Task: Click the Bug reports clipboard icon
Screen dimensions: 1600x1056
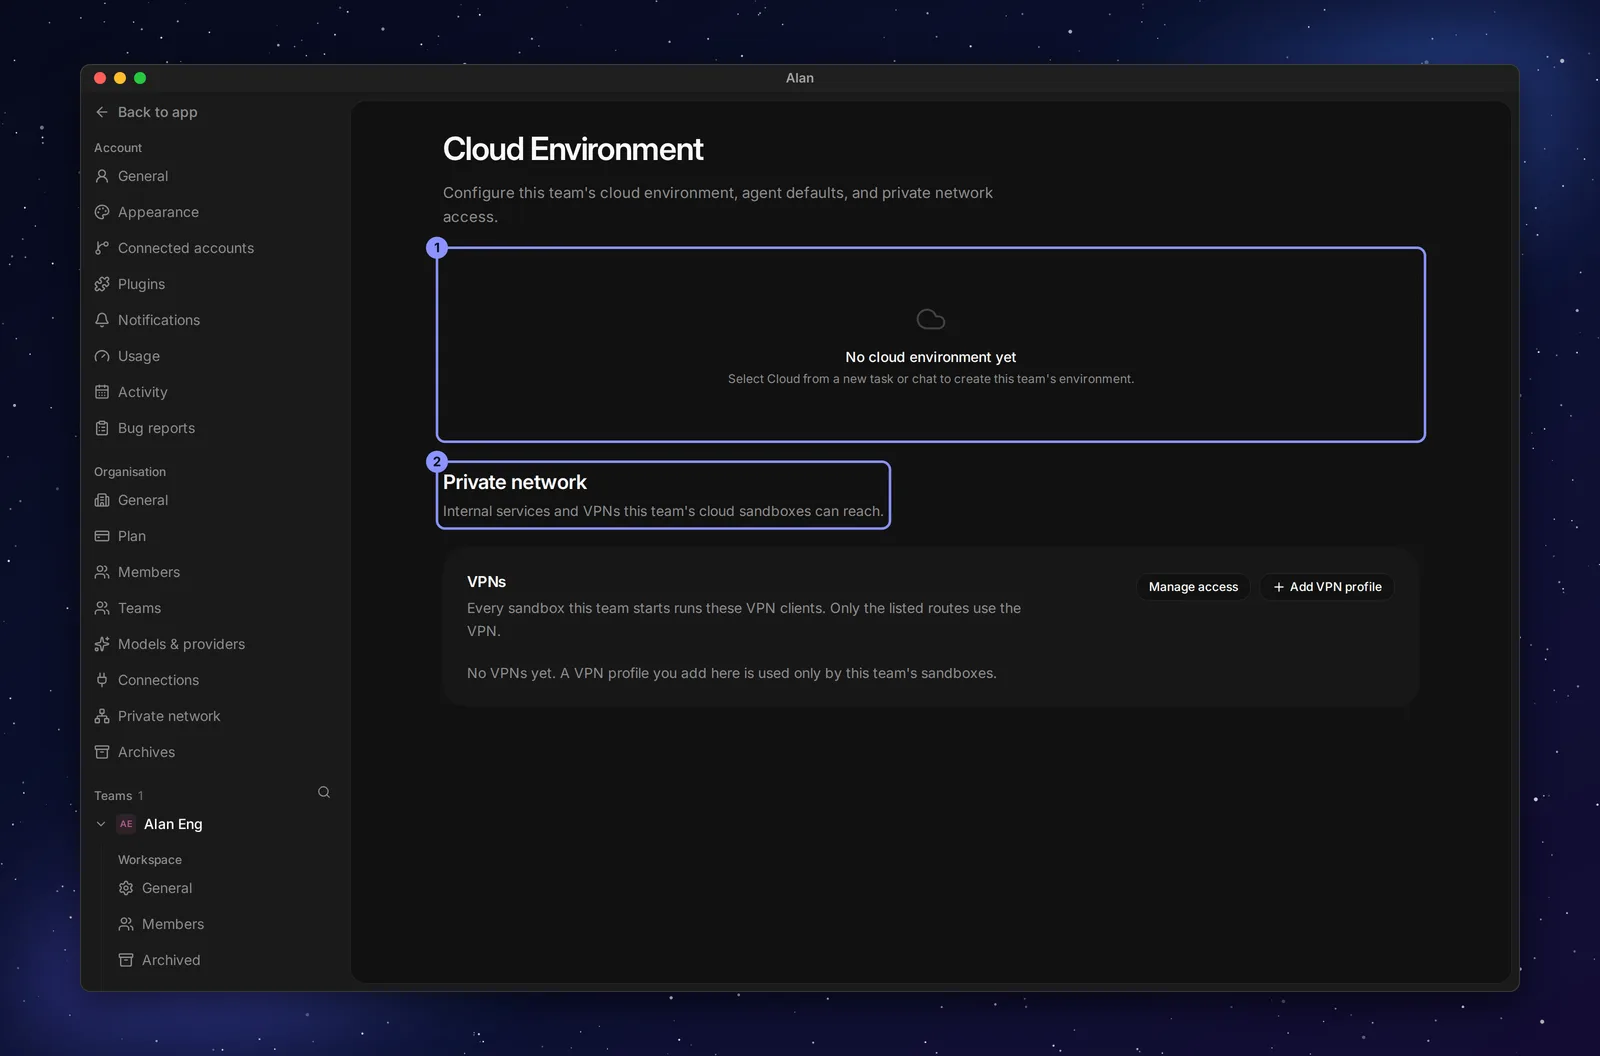Action: point(102,428)
